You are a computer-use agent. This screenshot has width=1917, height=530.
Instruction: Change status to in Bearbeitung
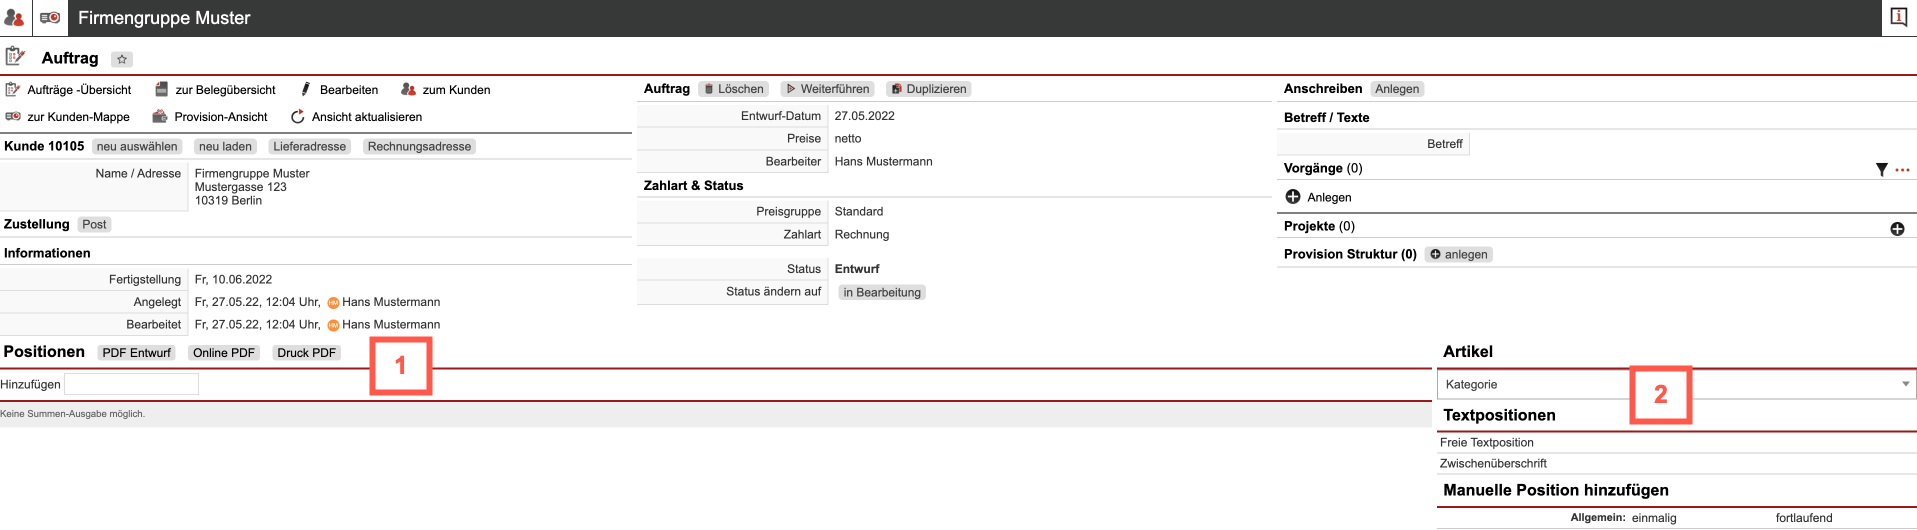(881, 293)
